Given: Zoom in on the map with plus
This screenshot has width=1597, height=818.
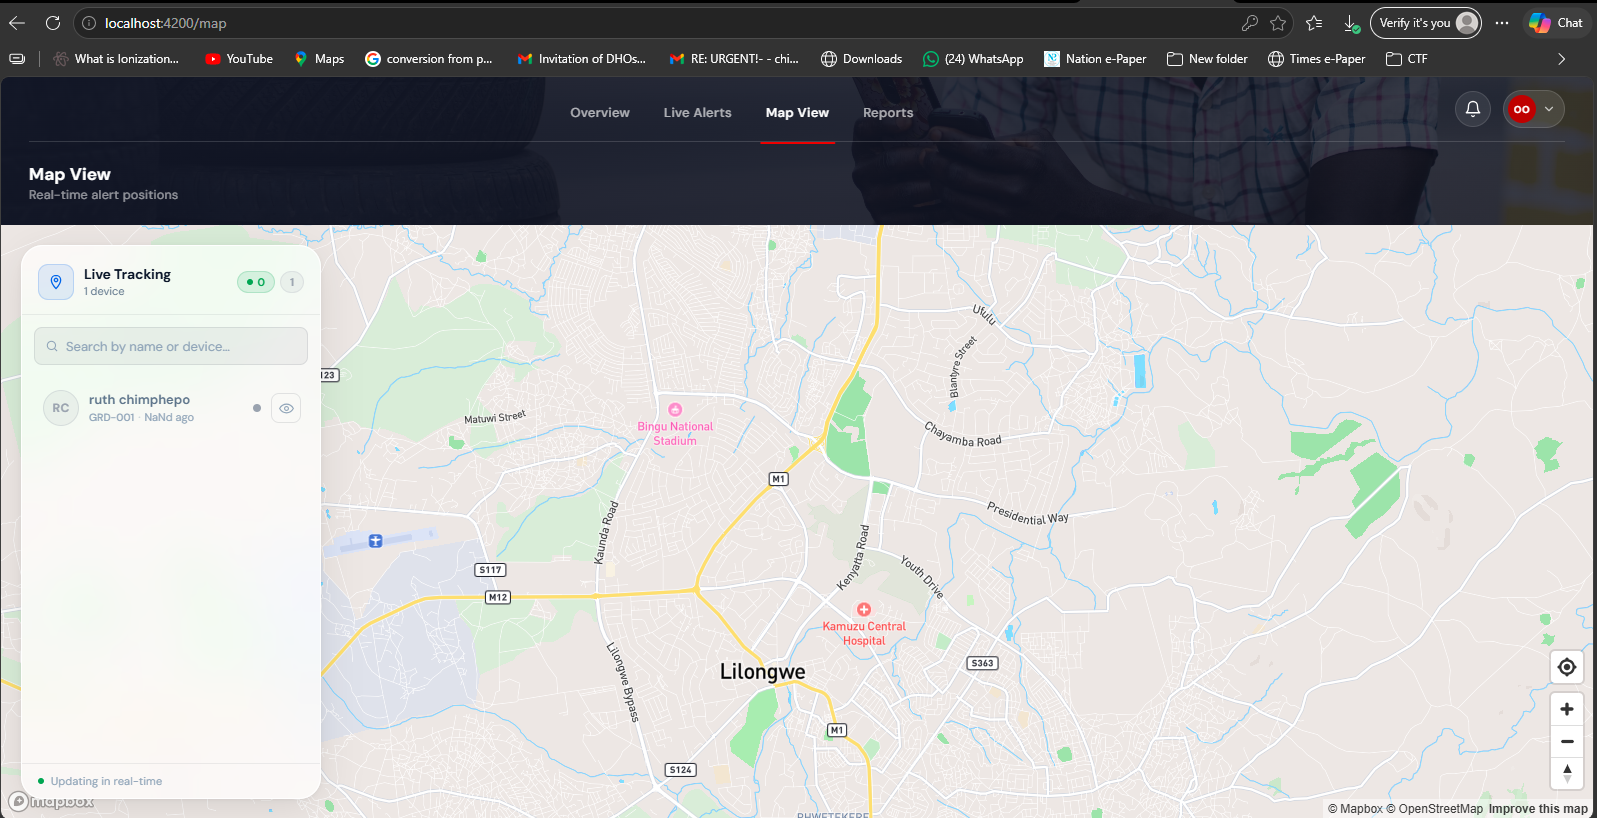Looking at the screenshot, I should point(1567,709).
